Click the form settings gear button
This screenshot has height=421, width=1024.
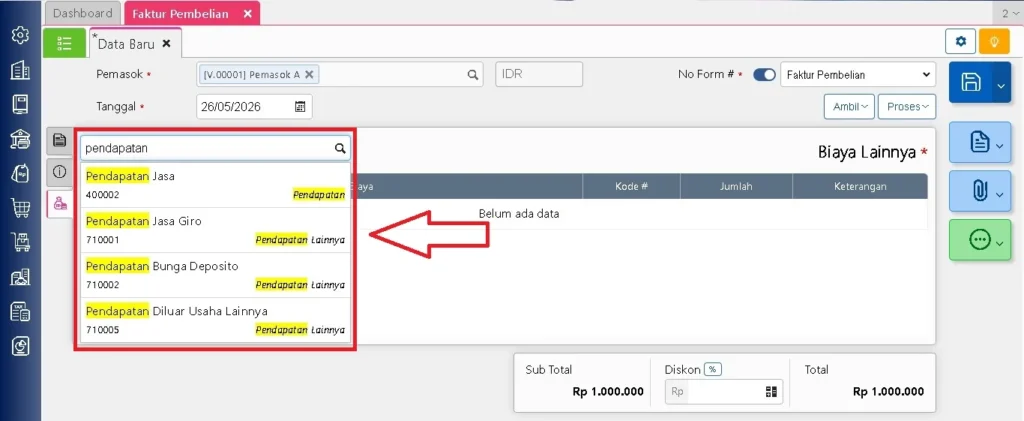(x=961, y=42)
